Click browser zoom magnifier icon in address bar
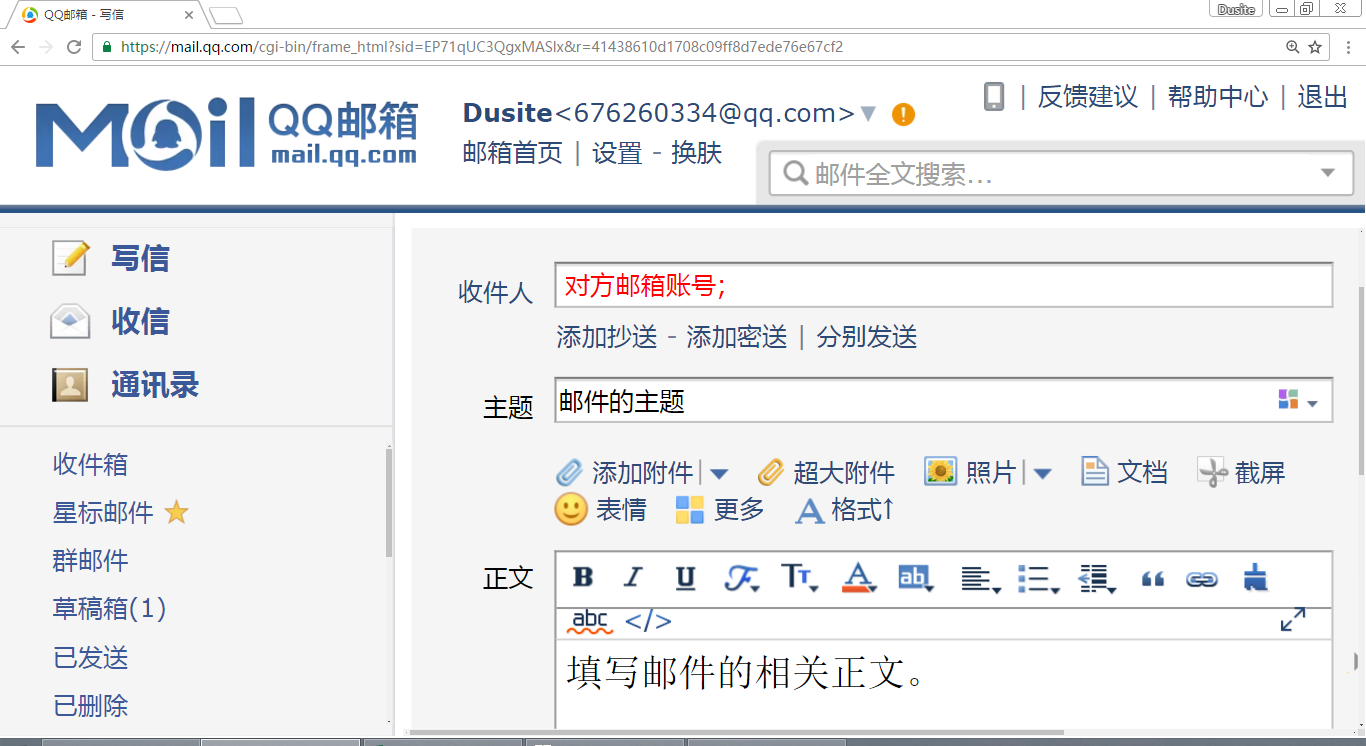The image size is (1366, 746). click(1292, 47)
